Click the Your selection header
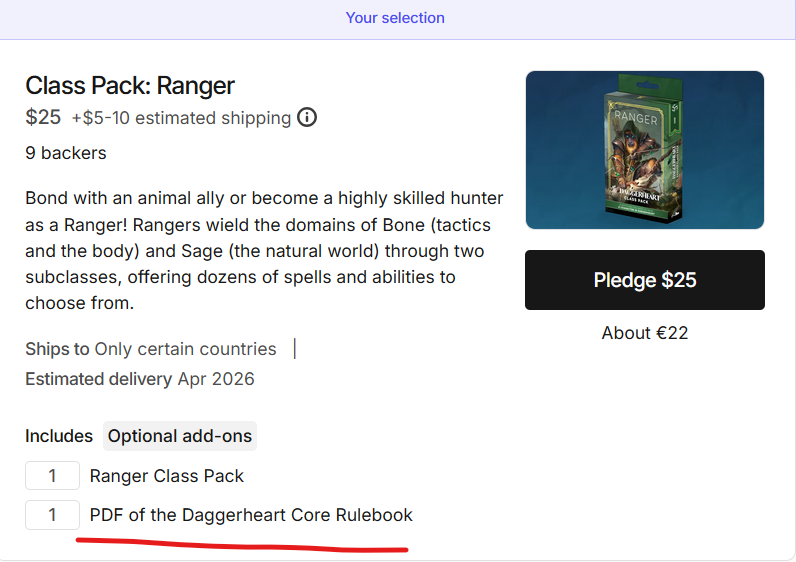The width and height of the screenshot is (796, 562). (x=395, y=18)
